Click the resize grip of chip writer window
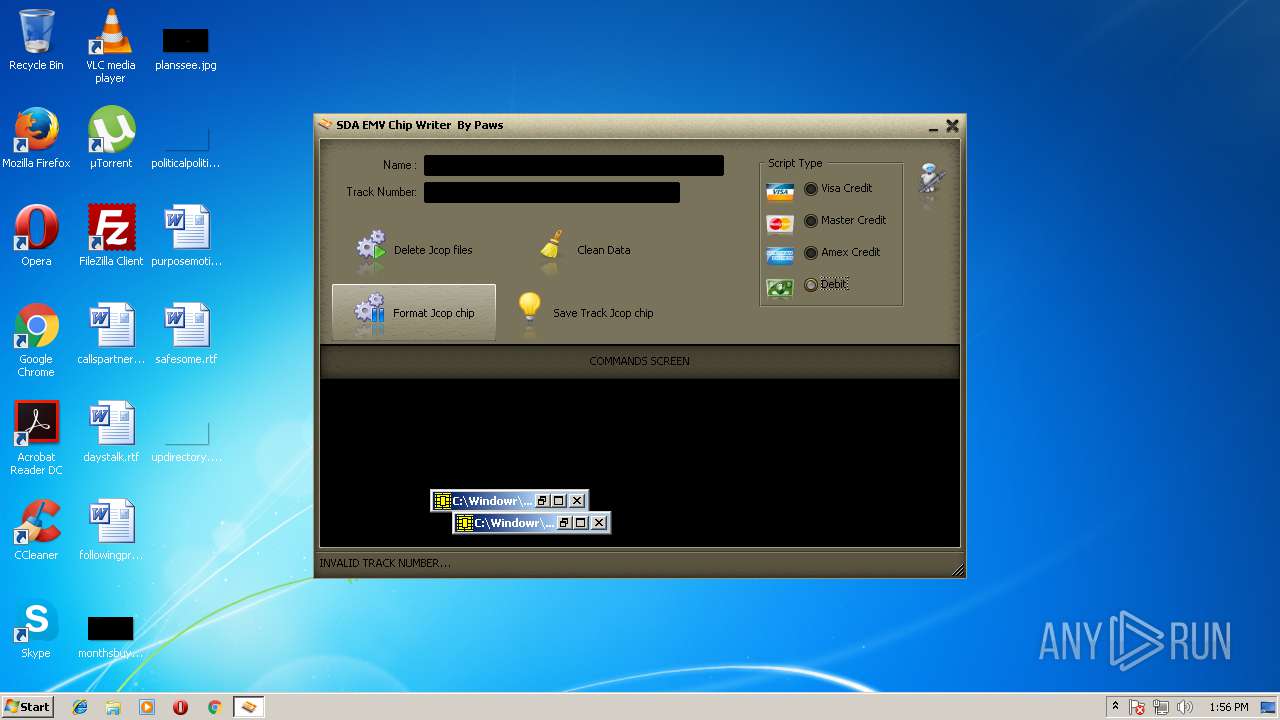Viewport: 1280px width, 720px height. (958, 570)
